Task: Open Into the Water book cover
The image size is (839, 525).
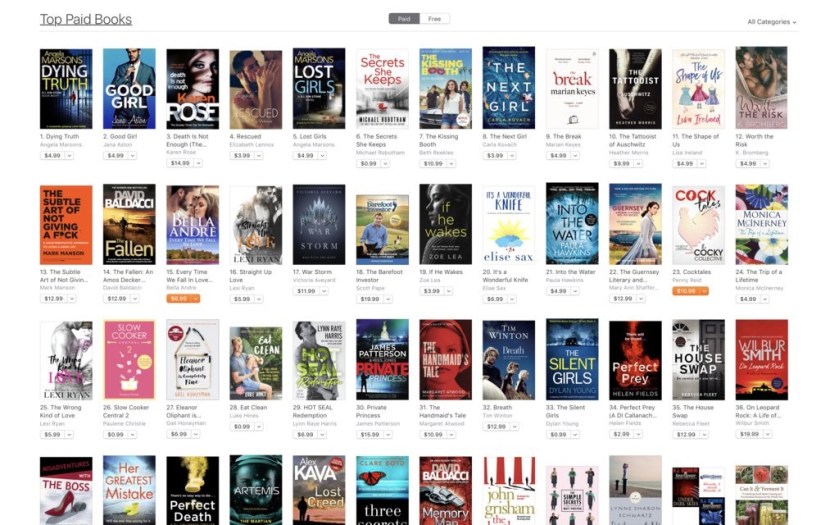Action: 572,224
